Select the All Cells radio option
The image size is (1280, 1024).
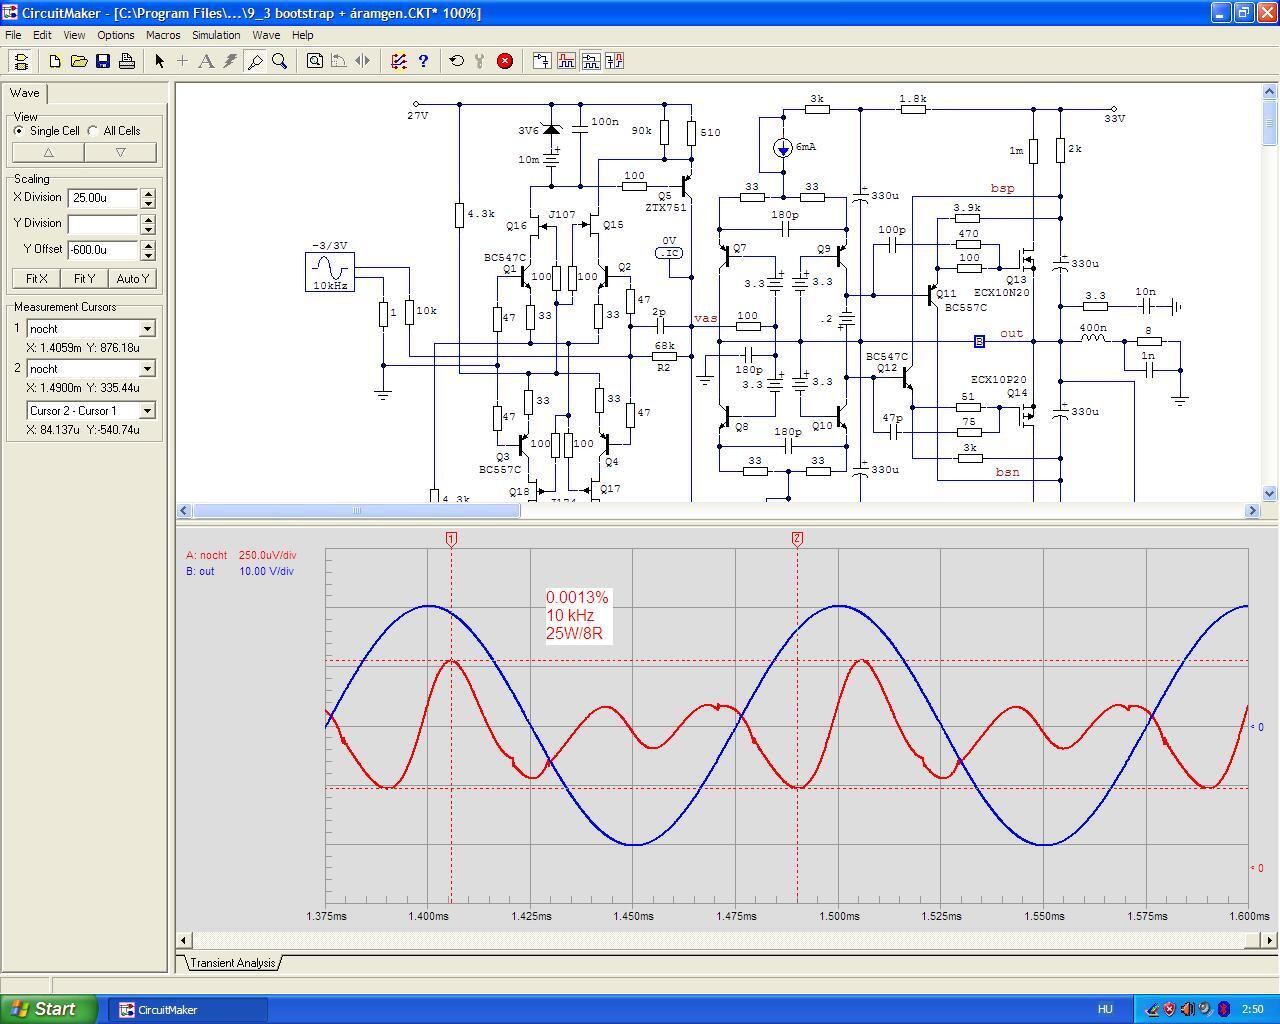(x=93, y=131)
